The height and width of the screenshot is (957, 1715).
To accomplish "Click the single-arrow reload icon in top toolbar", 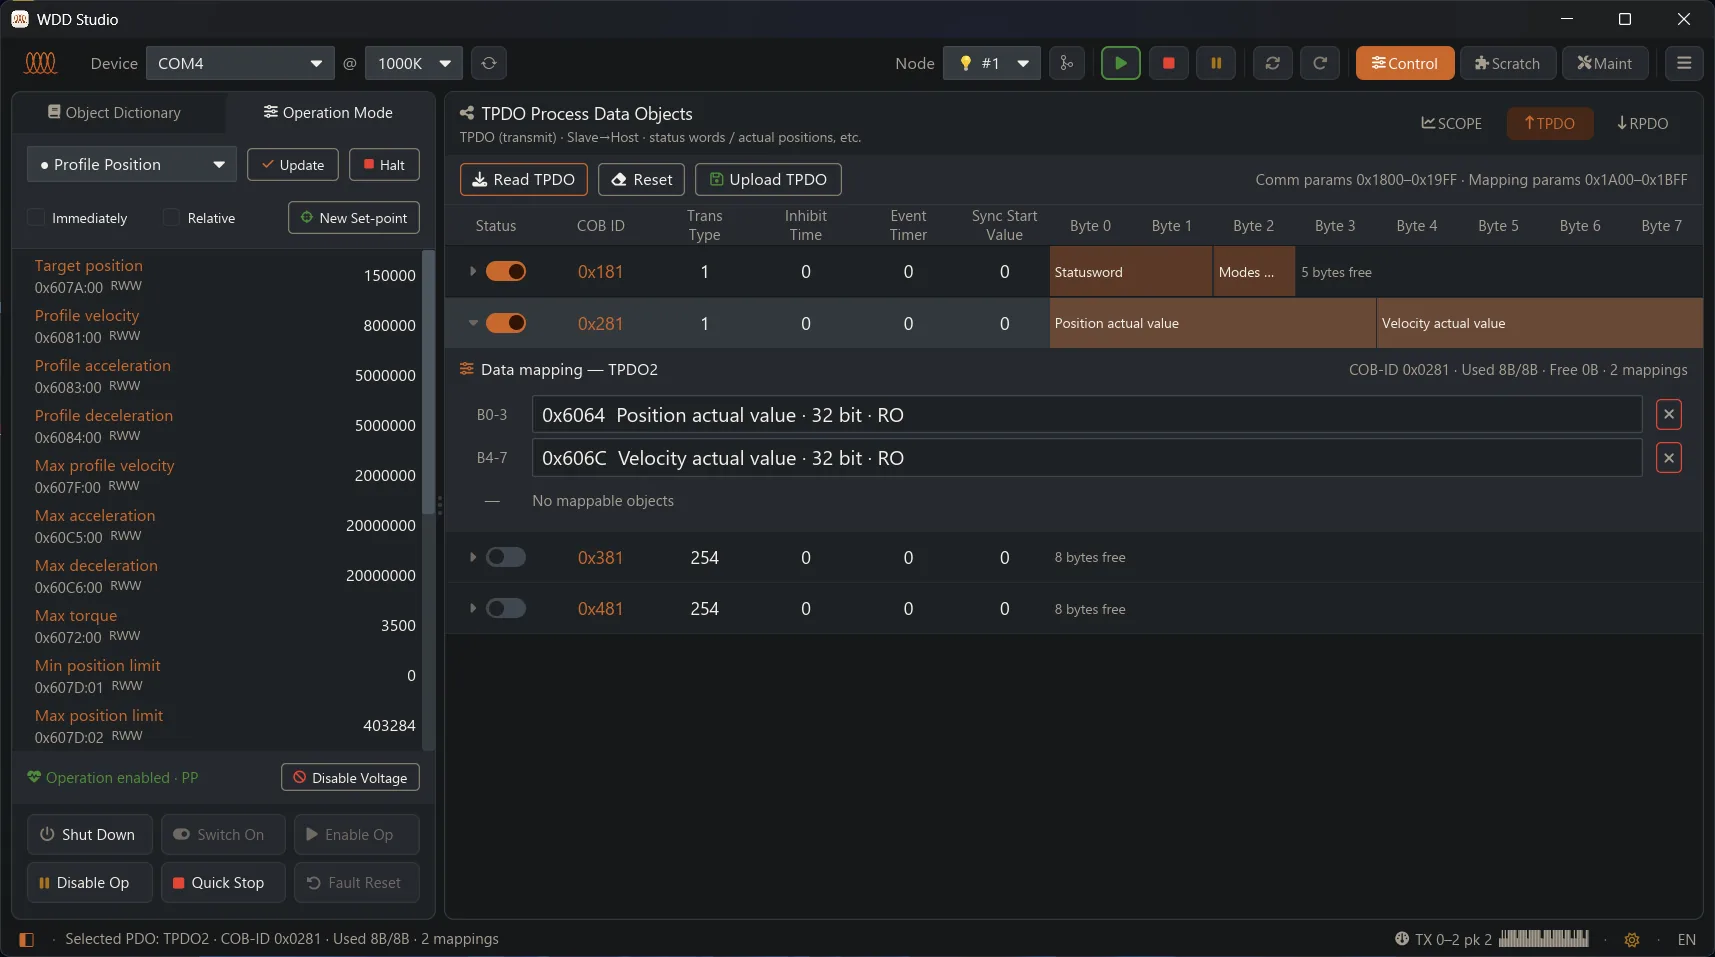I will tap(1320, 63).
